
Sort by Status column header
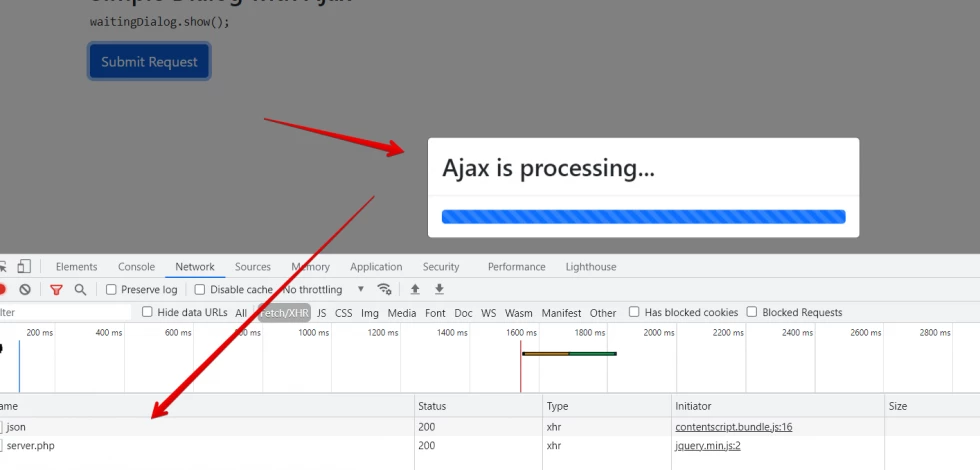tap(478, 406)
